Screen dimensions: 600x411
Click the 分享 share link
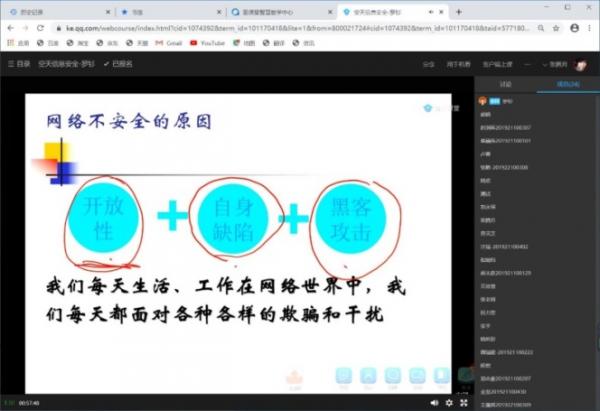pos(429,63)
